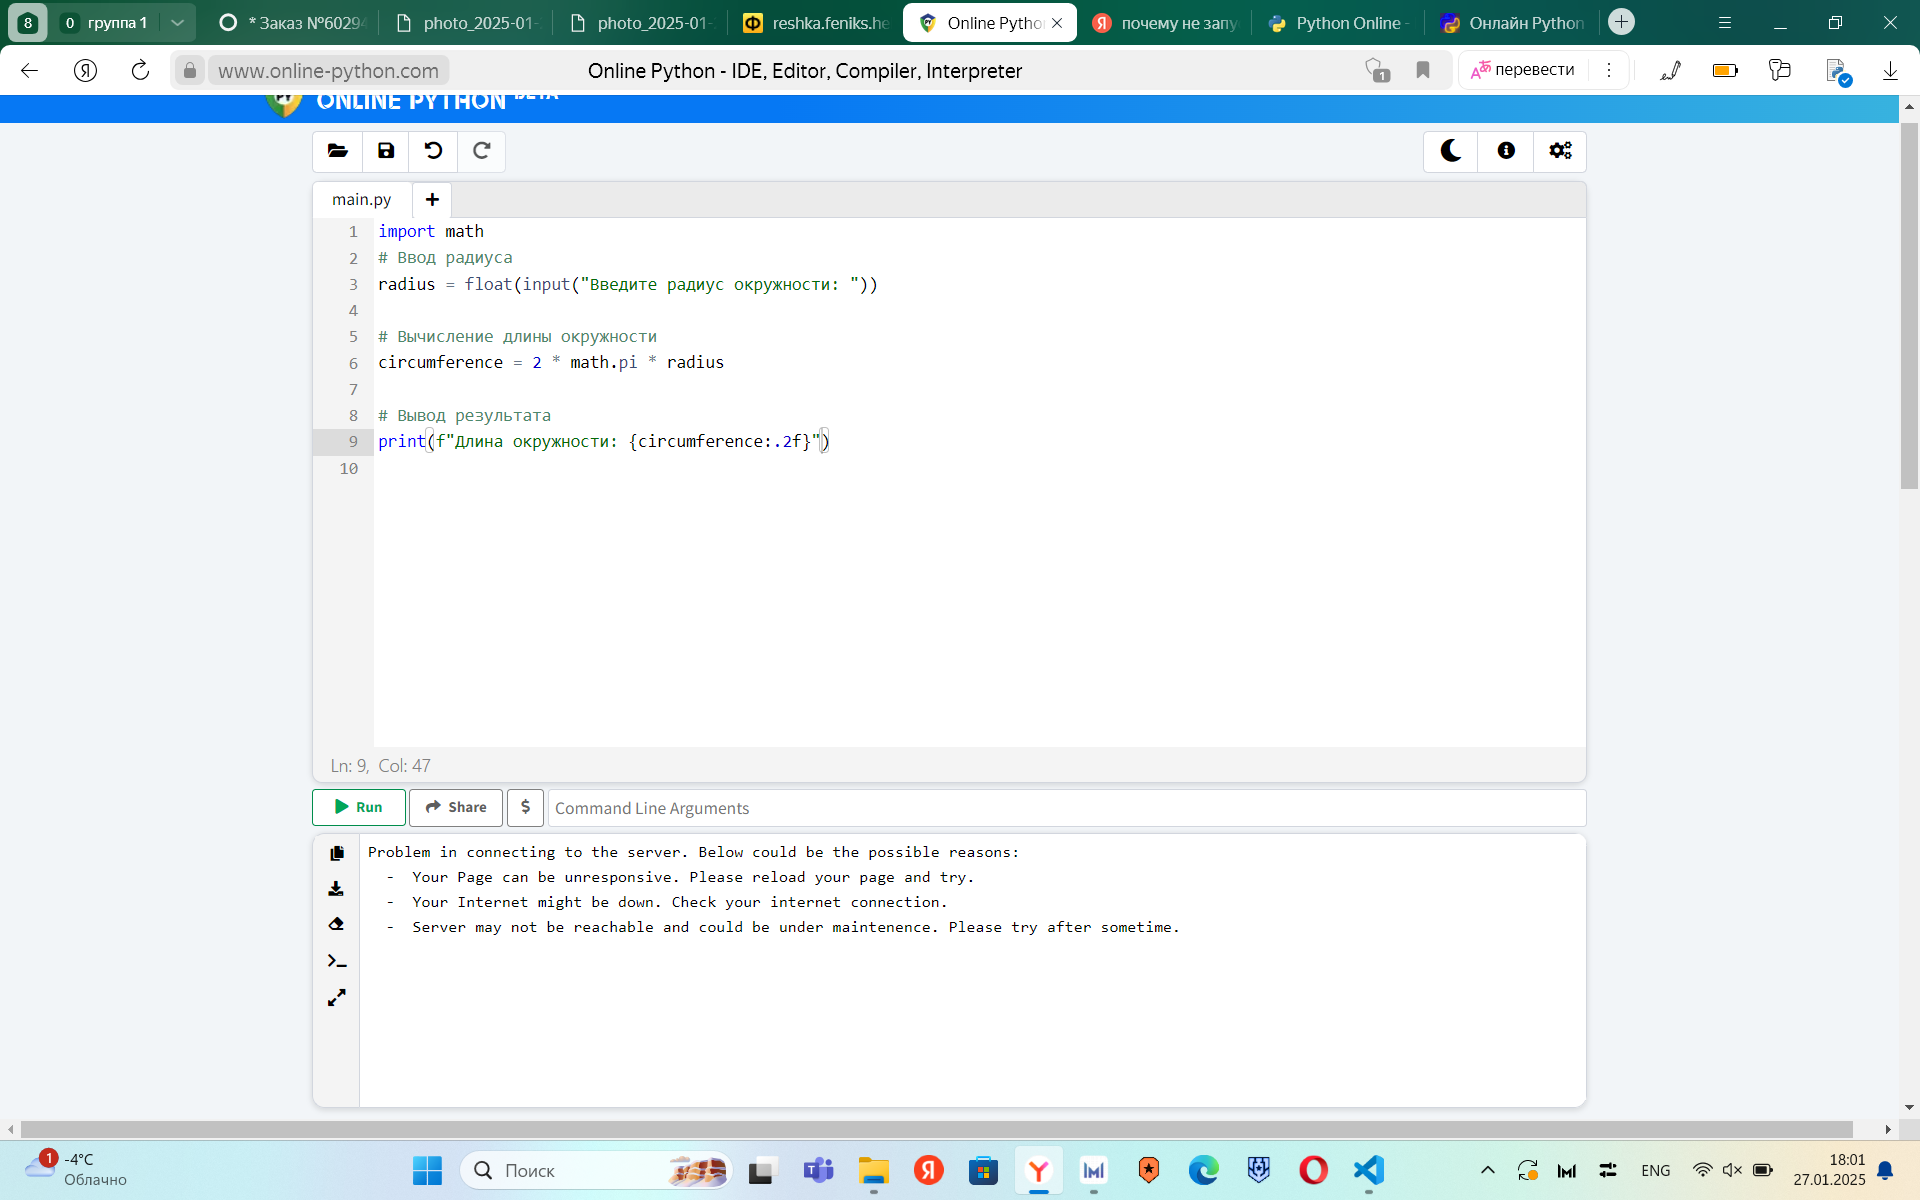The height and width of the screenshot is (1200, 1920).
Task: Download the console output
Action: point(337,888)
